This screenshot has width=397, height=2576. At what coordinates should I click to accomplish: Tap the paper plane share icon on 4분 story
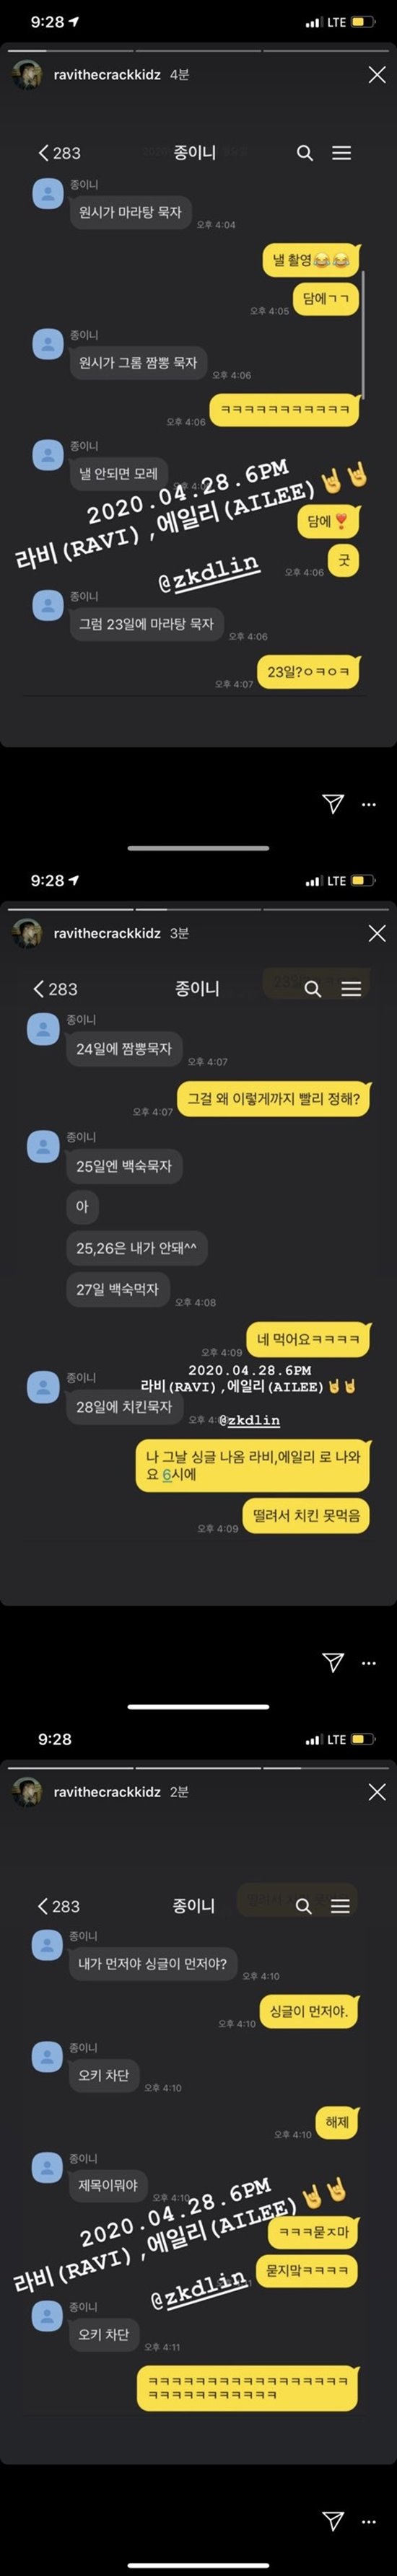pos(333,803)
